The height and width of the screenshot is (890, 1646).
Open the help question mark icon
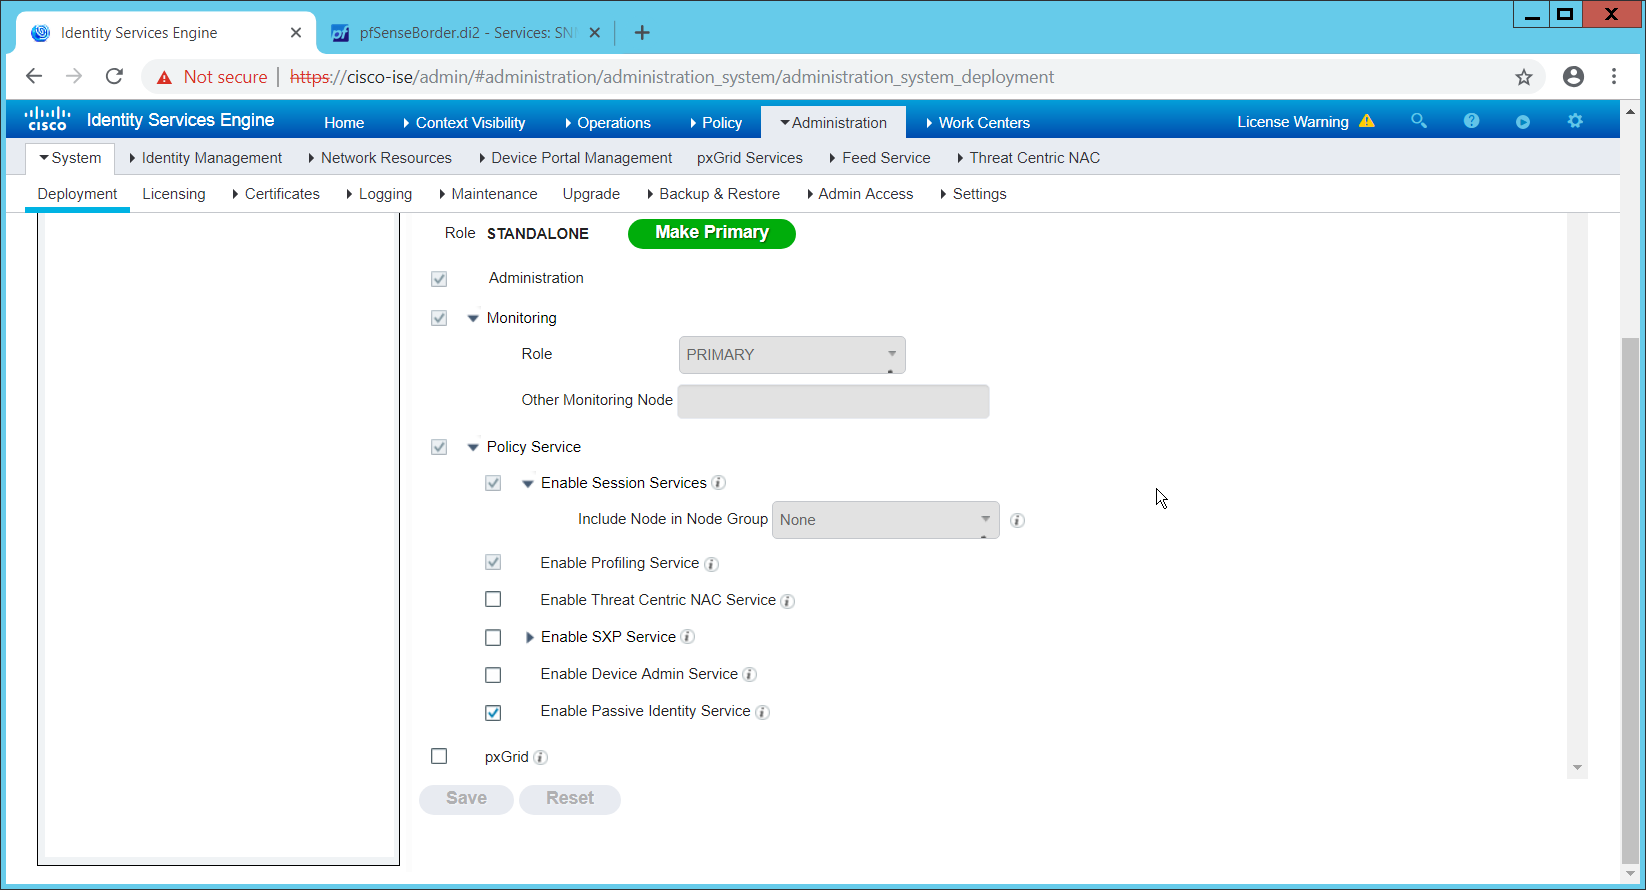(x=1471, y=121)
